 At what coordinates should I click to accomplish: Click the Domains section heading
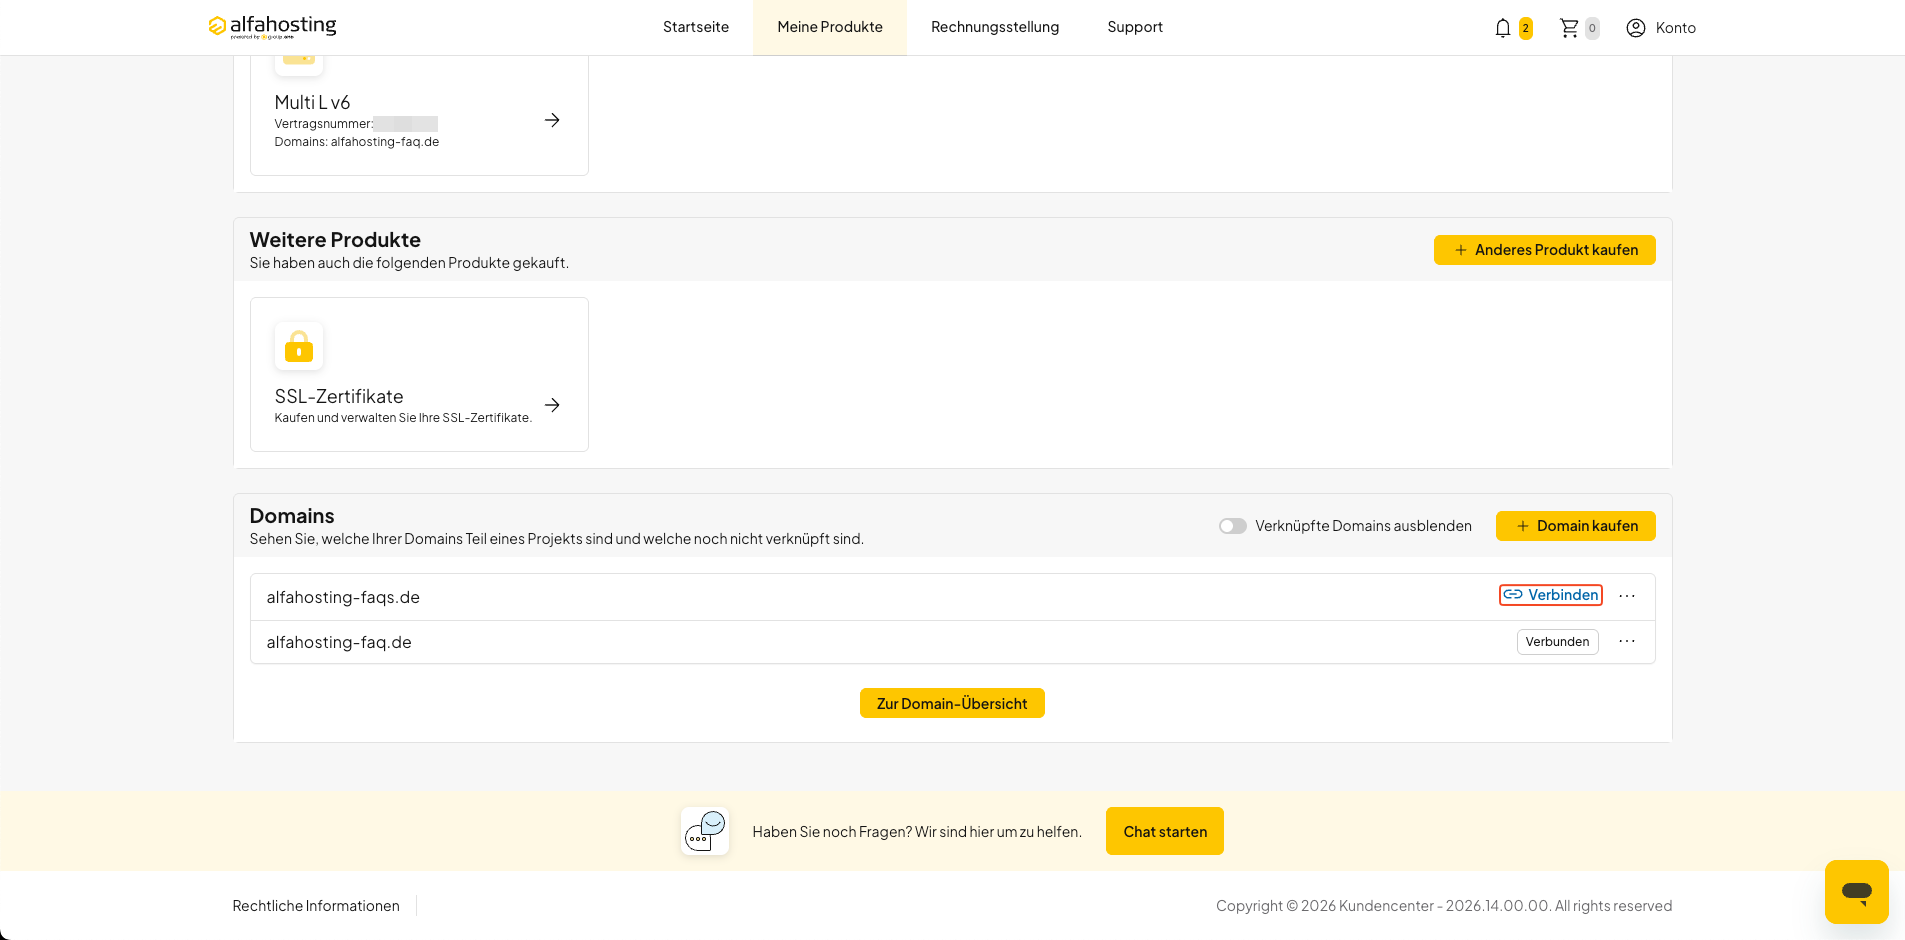click(x=292, y=516)
